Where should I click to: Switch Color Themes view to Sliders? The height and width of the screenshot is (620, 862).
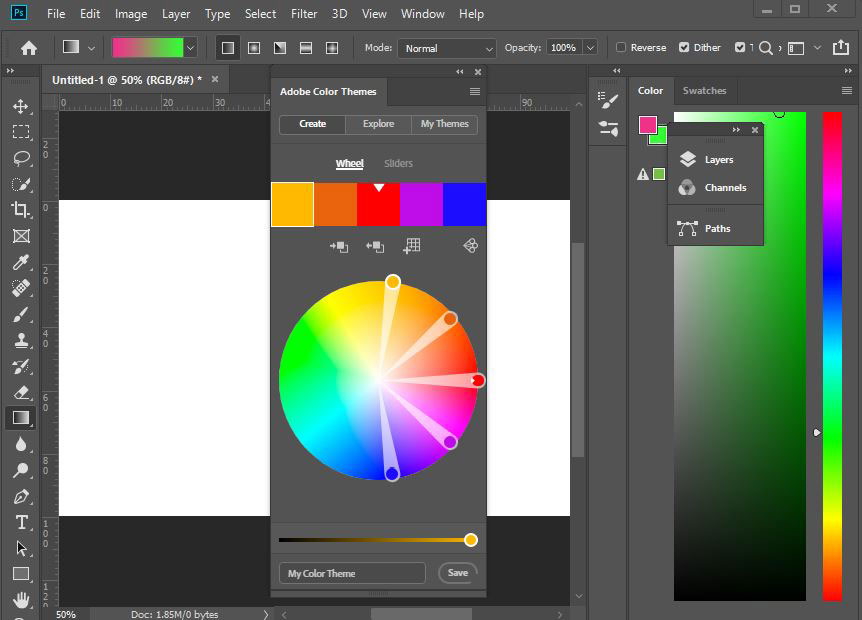[398, 163]
